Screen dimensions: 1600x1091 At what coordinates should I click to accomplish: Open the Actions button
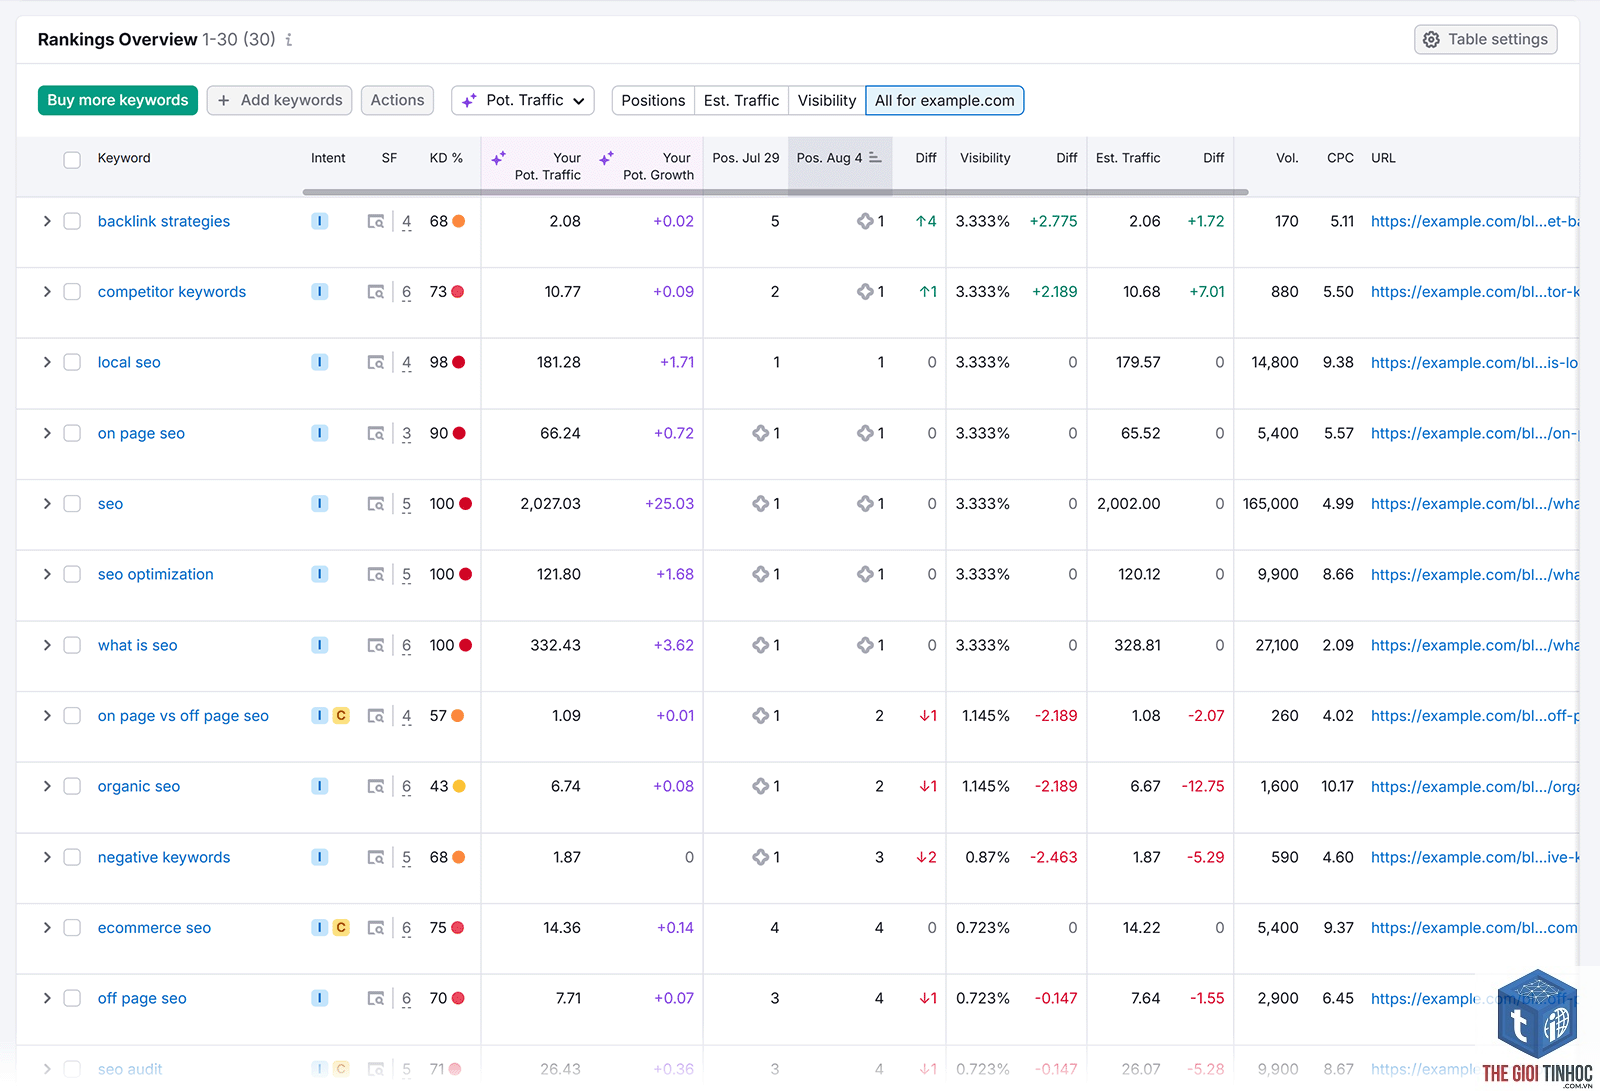pos(398,100)
